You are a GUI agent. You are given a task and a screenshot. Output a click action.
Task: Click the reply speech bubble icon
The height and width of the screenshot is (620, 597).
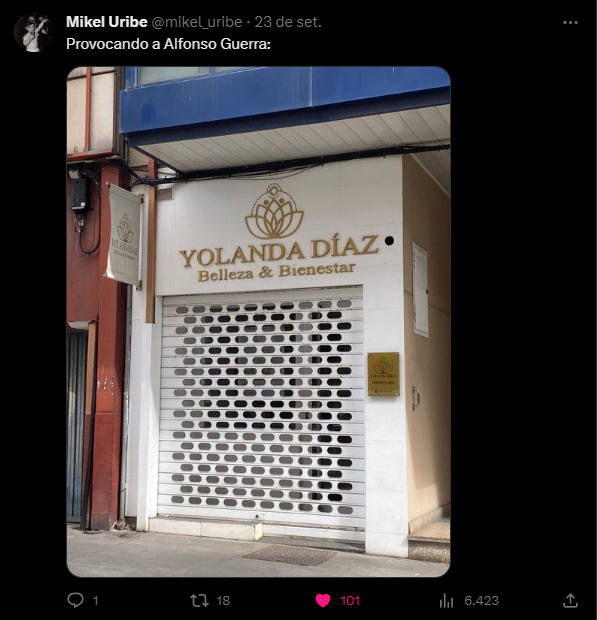pyautogui.click(x=75, y=600)
